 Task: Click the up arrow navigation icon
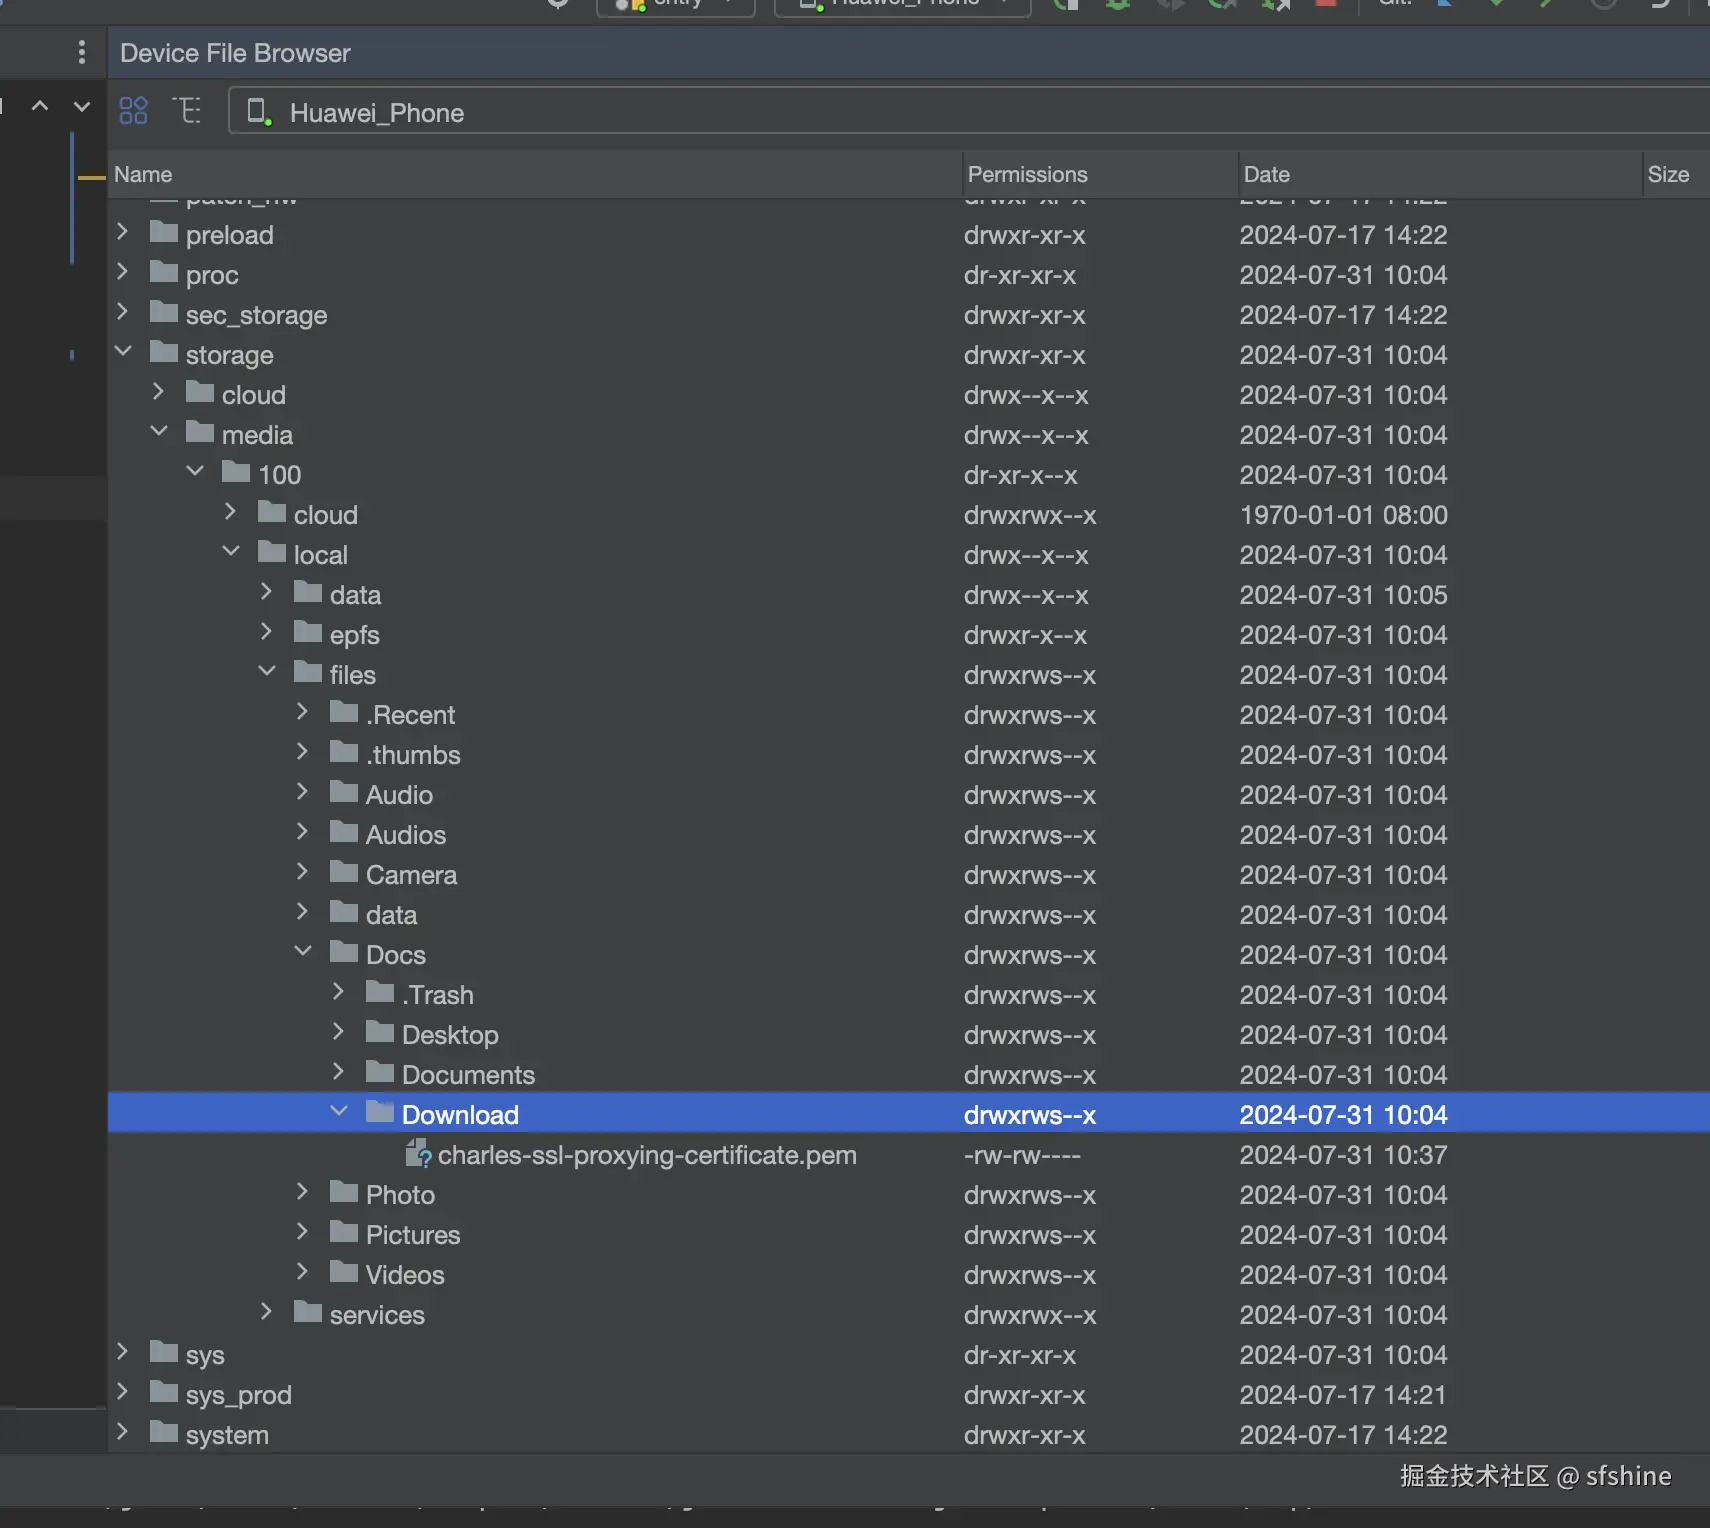pos(40,105)
